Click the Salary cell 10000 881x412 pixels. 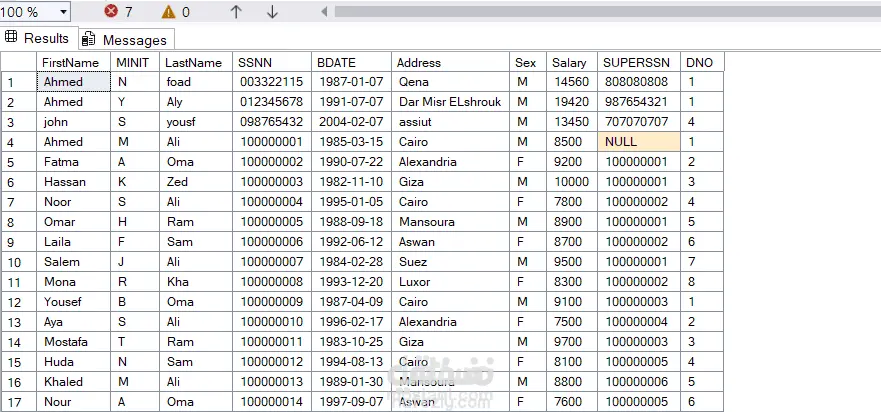[571, 182]
